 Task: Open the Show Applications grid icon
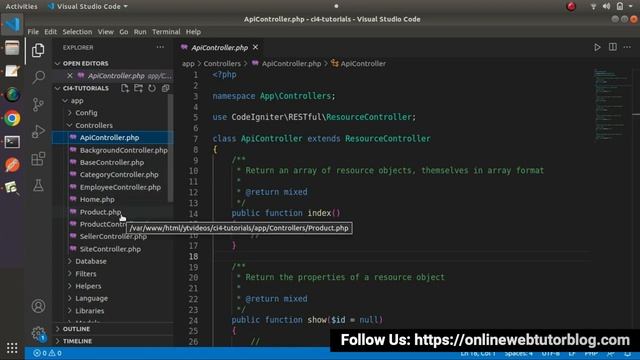12,348
